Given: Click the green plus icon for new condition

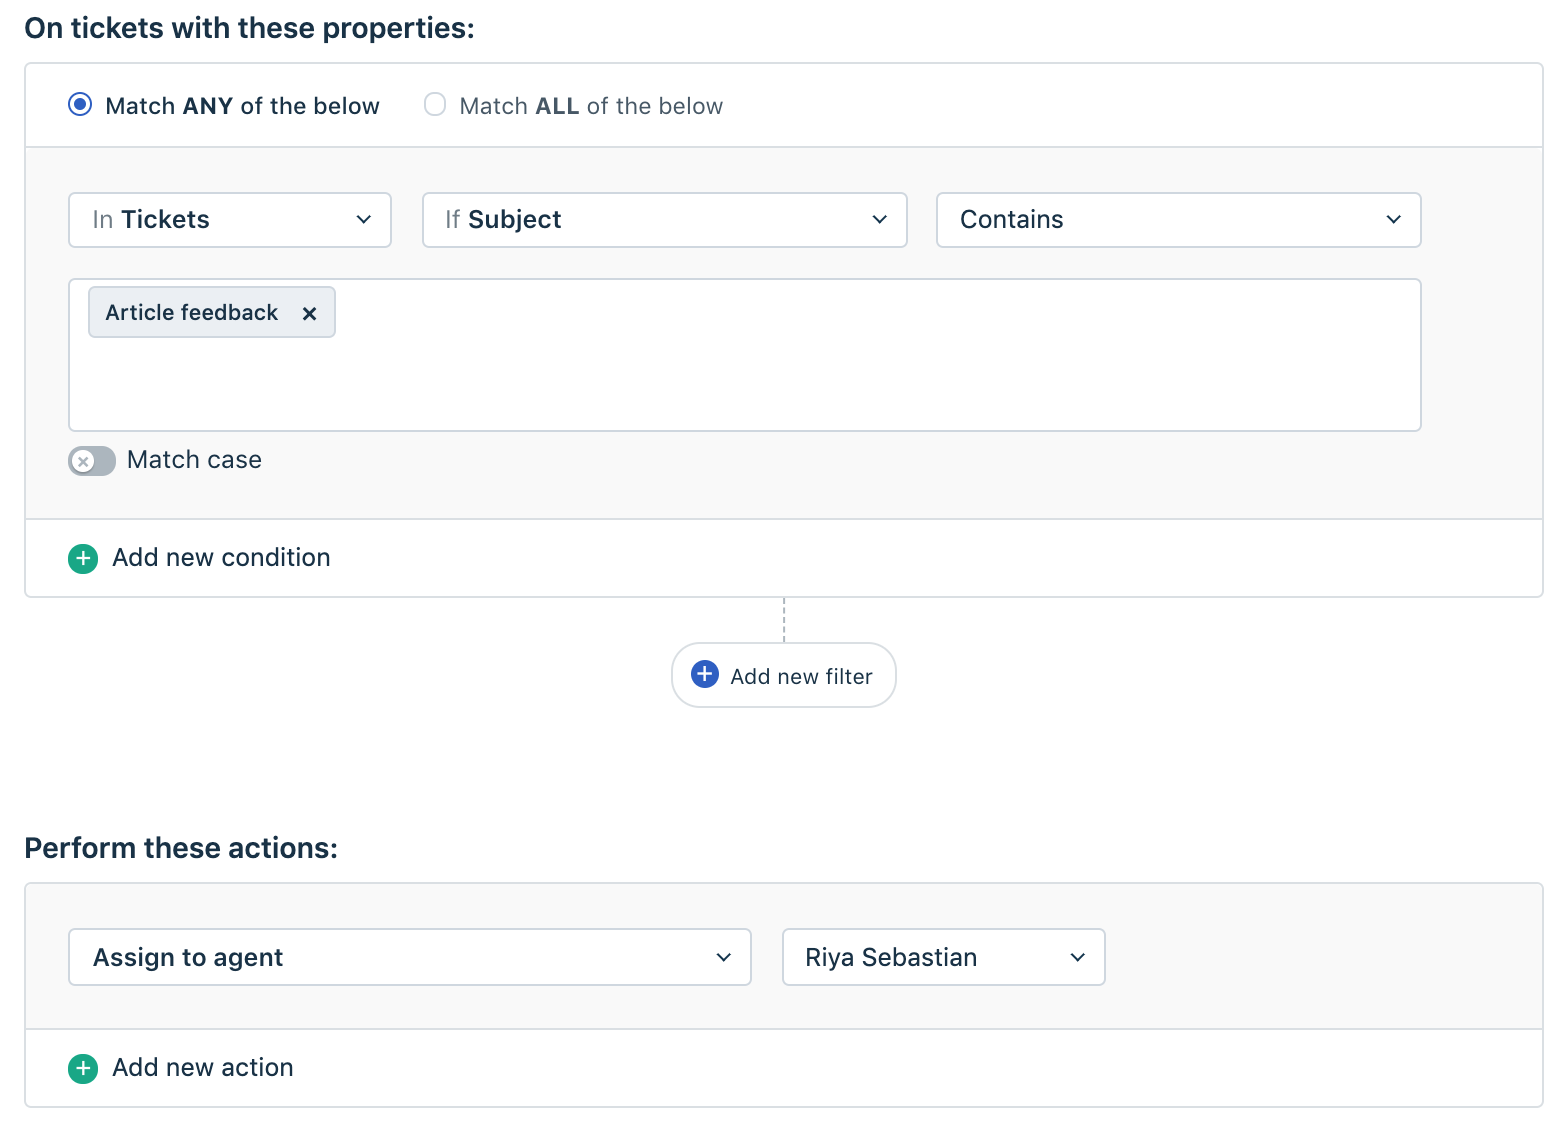Looking at the screenshot, I should tap(83, 558).
